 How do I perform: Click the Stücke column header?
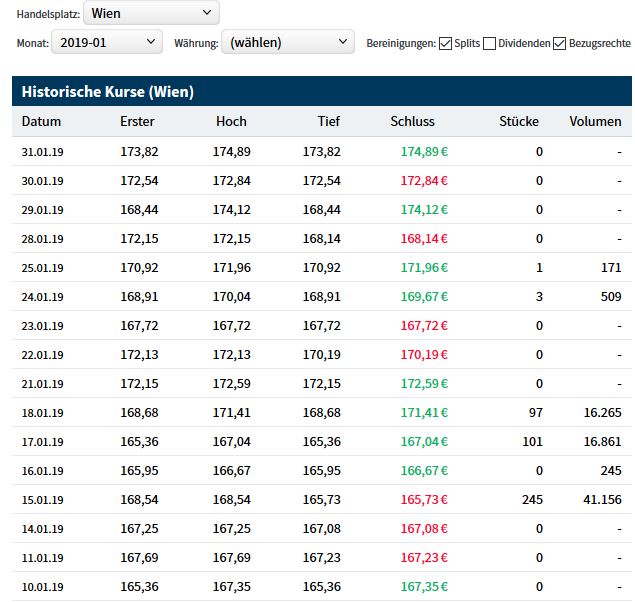(519, 121)
